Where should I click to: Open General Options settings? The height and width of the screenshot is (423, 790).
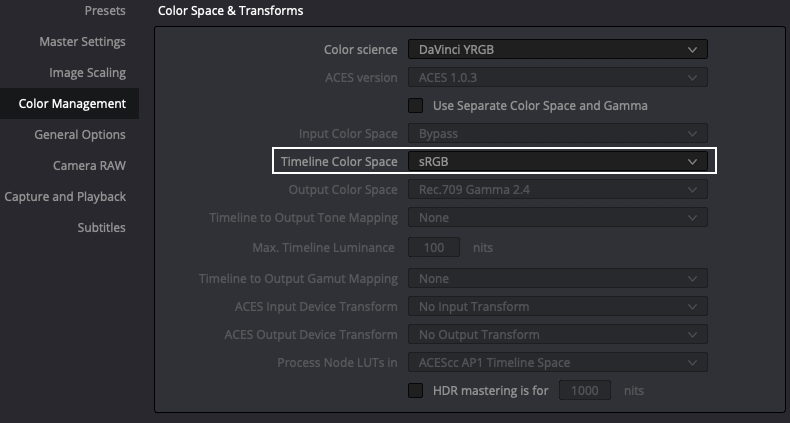click(x=80, y=135)
